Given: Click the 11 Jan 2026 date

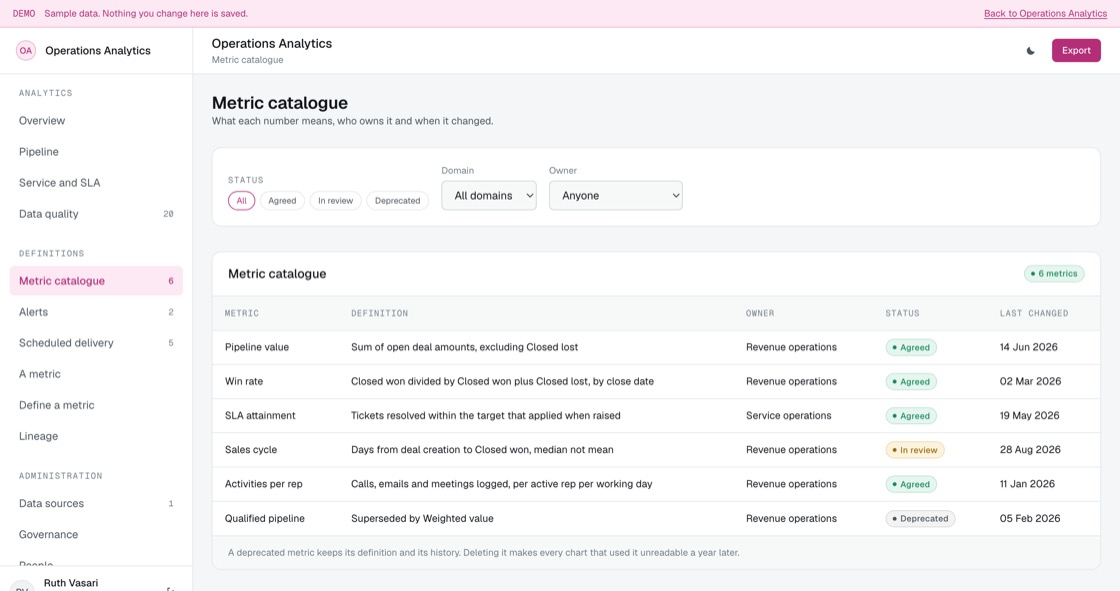Looking at the screenshot, I should (1027, 485).
